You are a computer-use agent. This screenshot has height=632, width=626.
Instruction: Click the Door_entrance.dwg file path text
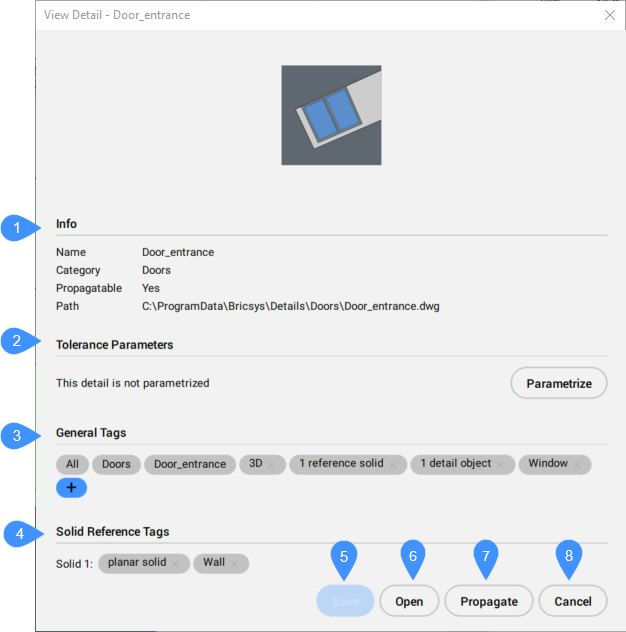coord(290,306)
